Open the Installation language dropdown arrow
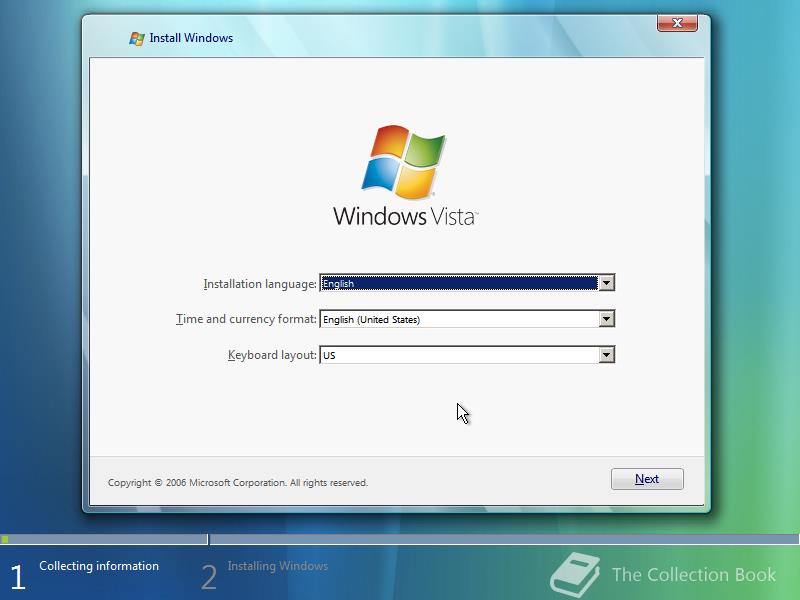The height and width of the screenshot is (600, 800). coord(606,283)
